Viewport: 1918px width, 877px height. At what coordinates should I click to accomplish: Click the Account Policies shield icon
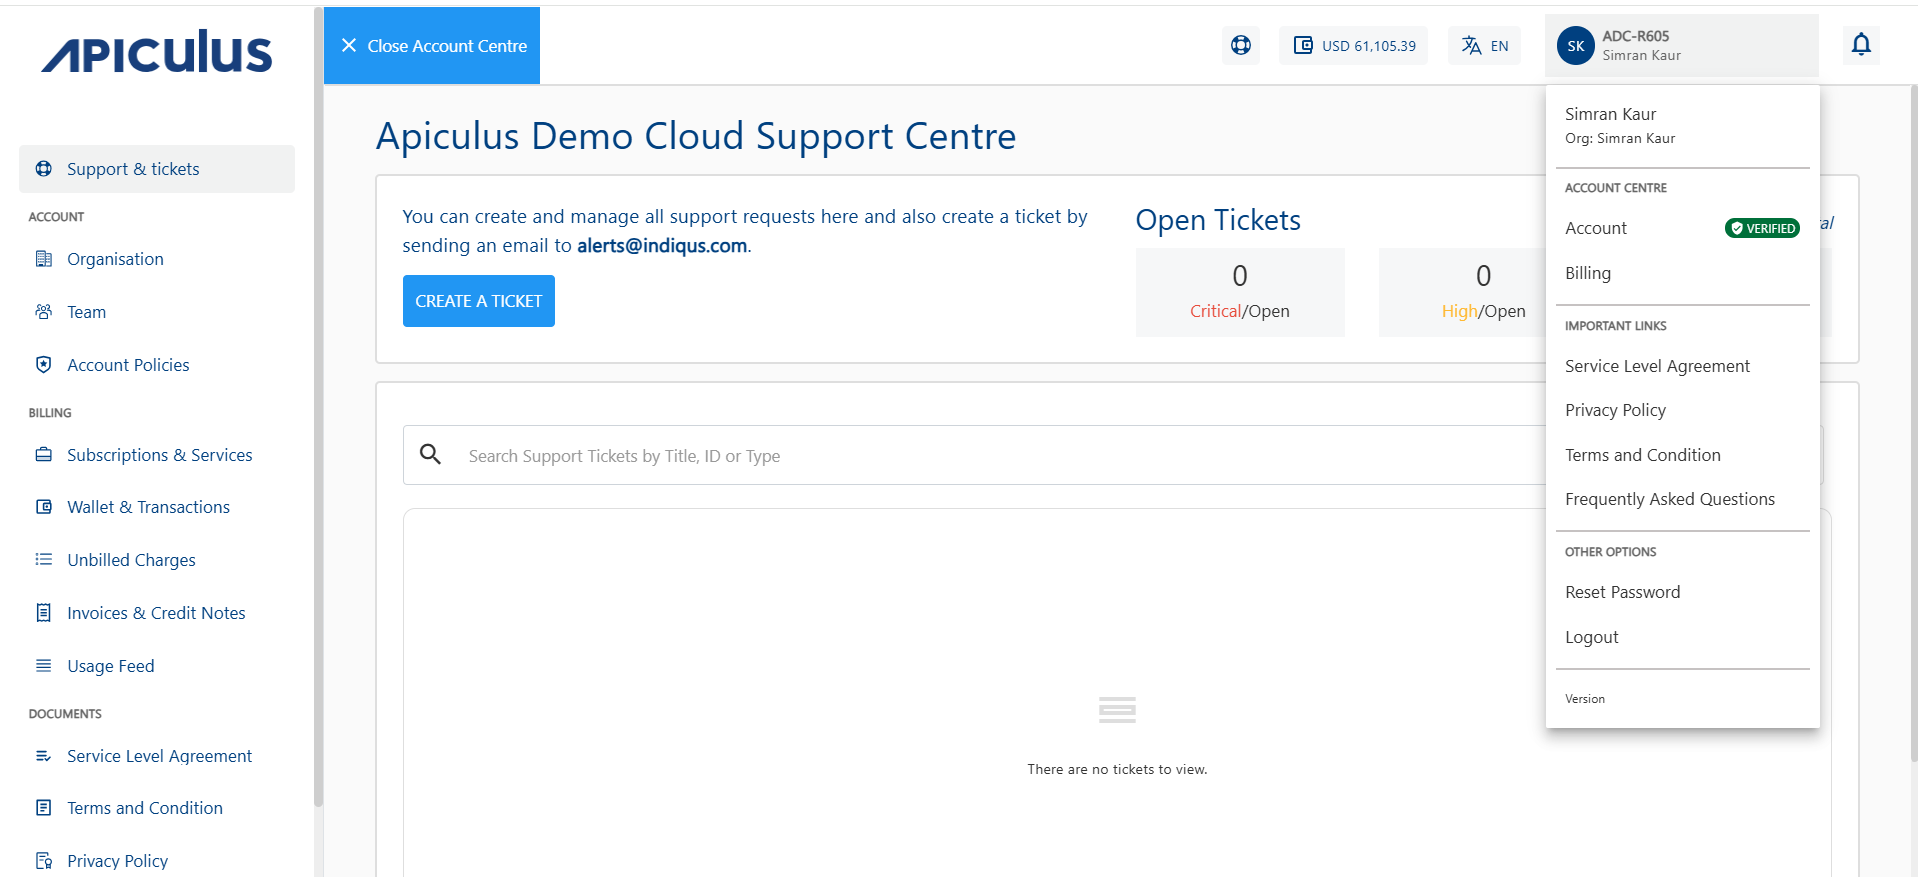[44, 365]
